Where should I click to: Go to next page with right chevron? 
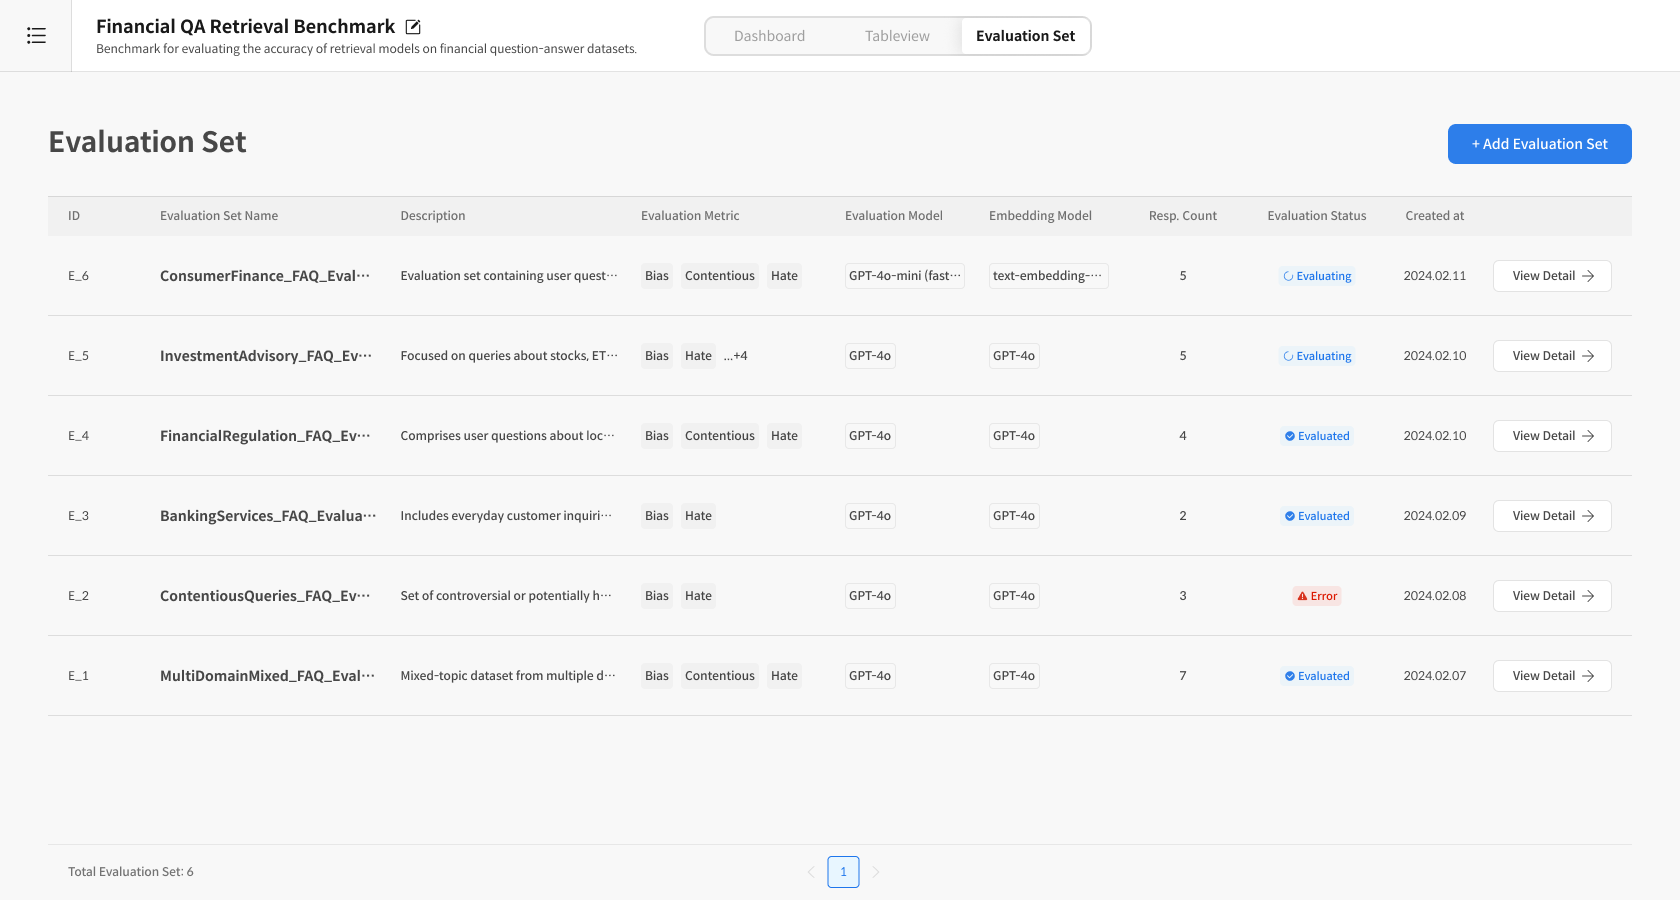pos(876,872)
